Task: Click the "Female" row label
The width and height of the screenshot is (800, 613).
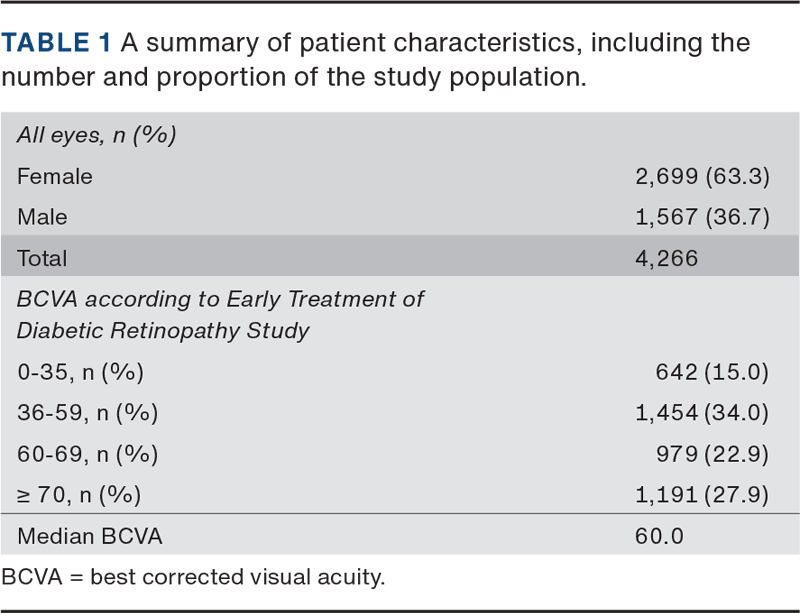Action: [55, 176]
